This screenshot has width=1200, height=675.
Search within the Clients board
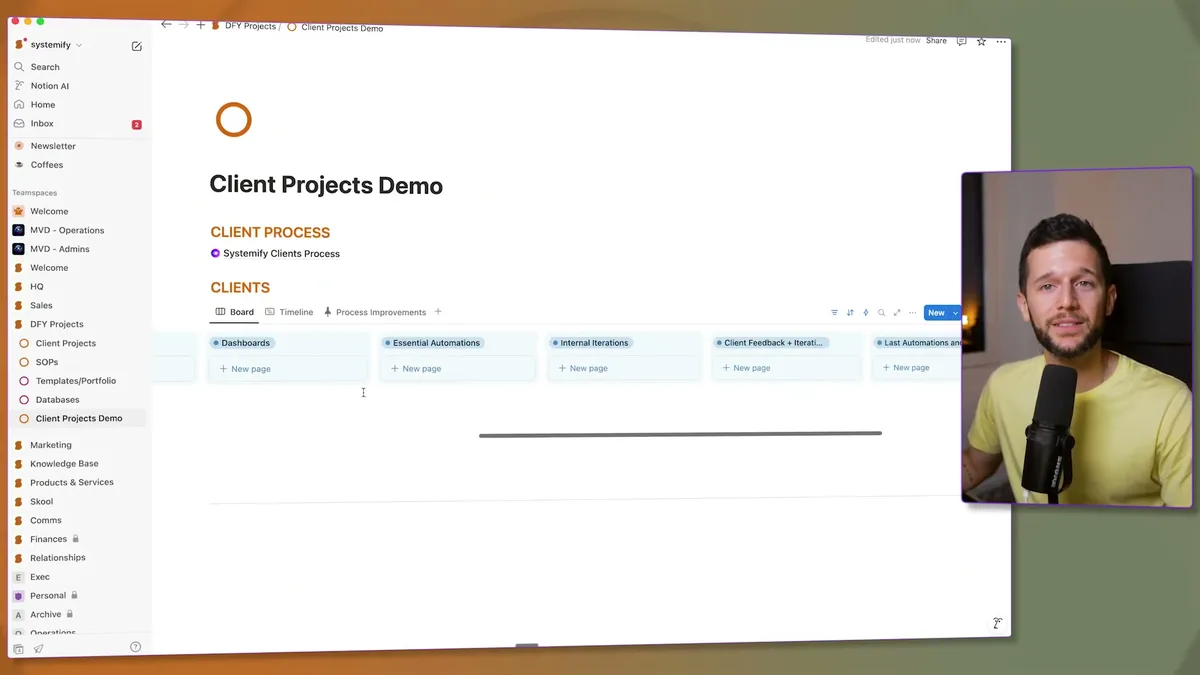coord(881,312)
